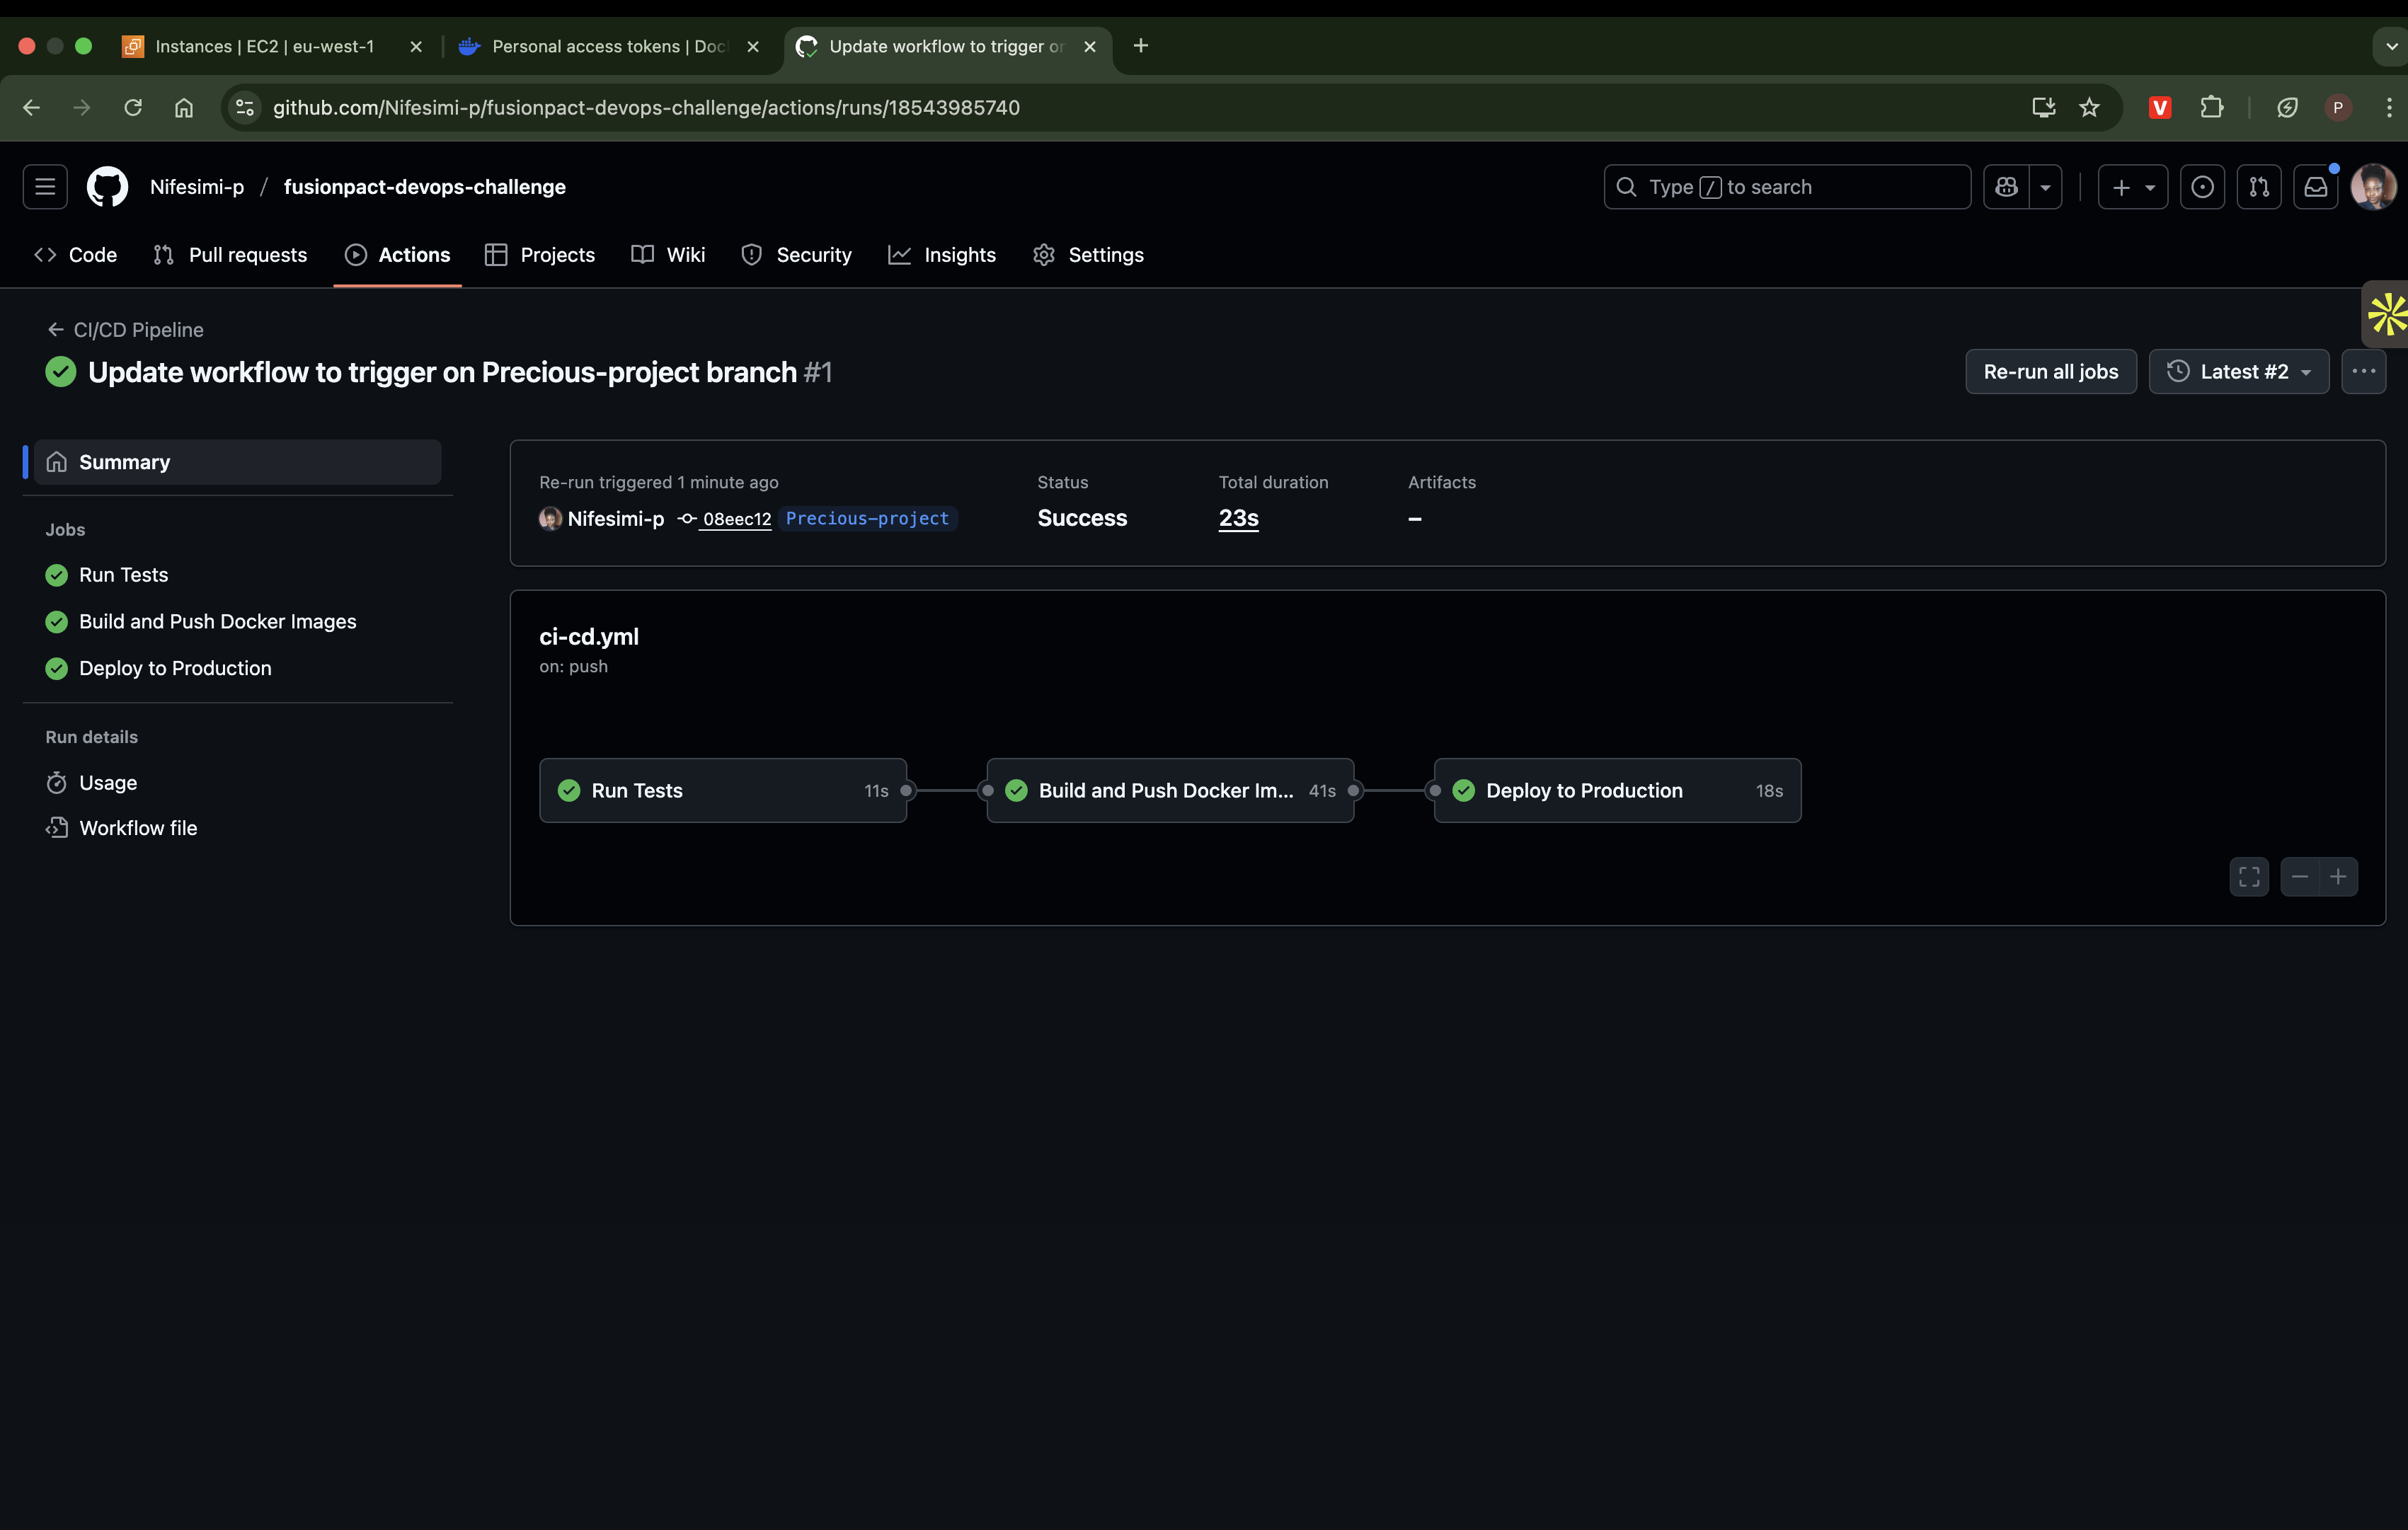Click the GitHub Octocat logo

(x=107, y=187)
